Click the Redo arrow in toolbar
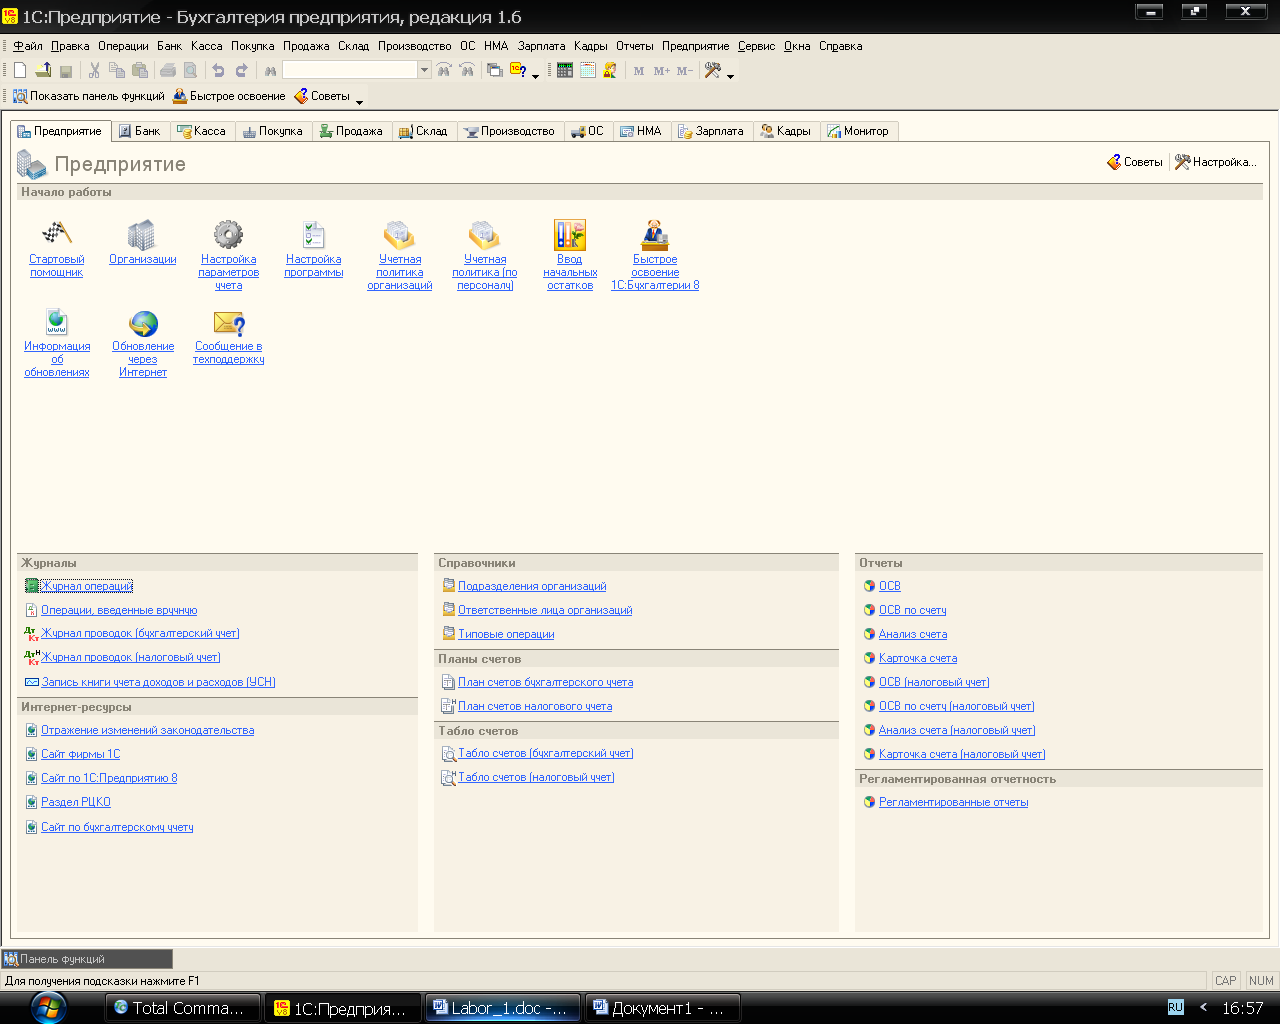The height and width of the screenshot is (1024, 1280). click(x=241, y=70)
